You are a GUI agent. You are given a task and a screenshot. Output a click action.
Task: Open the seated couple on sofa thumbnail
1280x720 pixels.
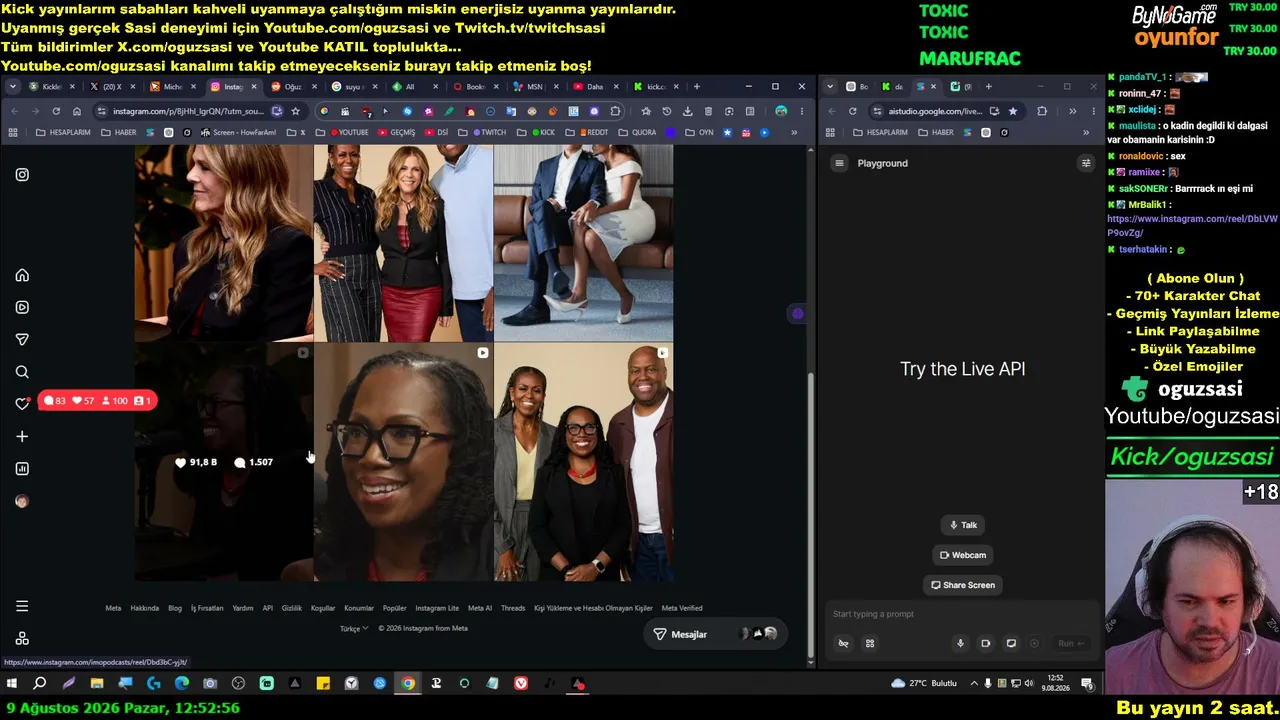click(583, 242)
